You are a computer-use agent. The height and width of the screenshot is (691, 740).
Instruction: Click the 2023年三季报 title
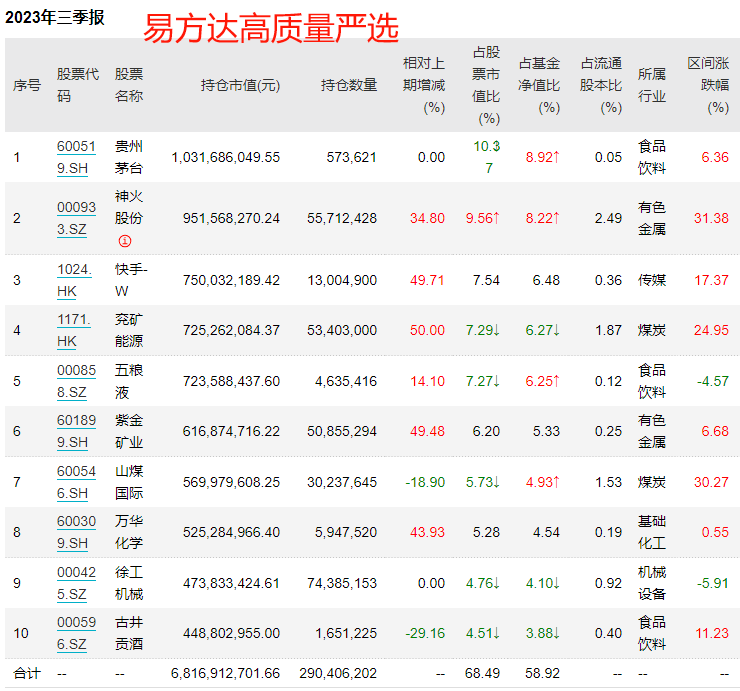tap(54, 17)
